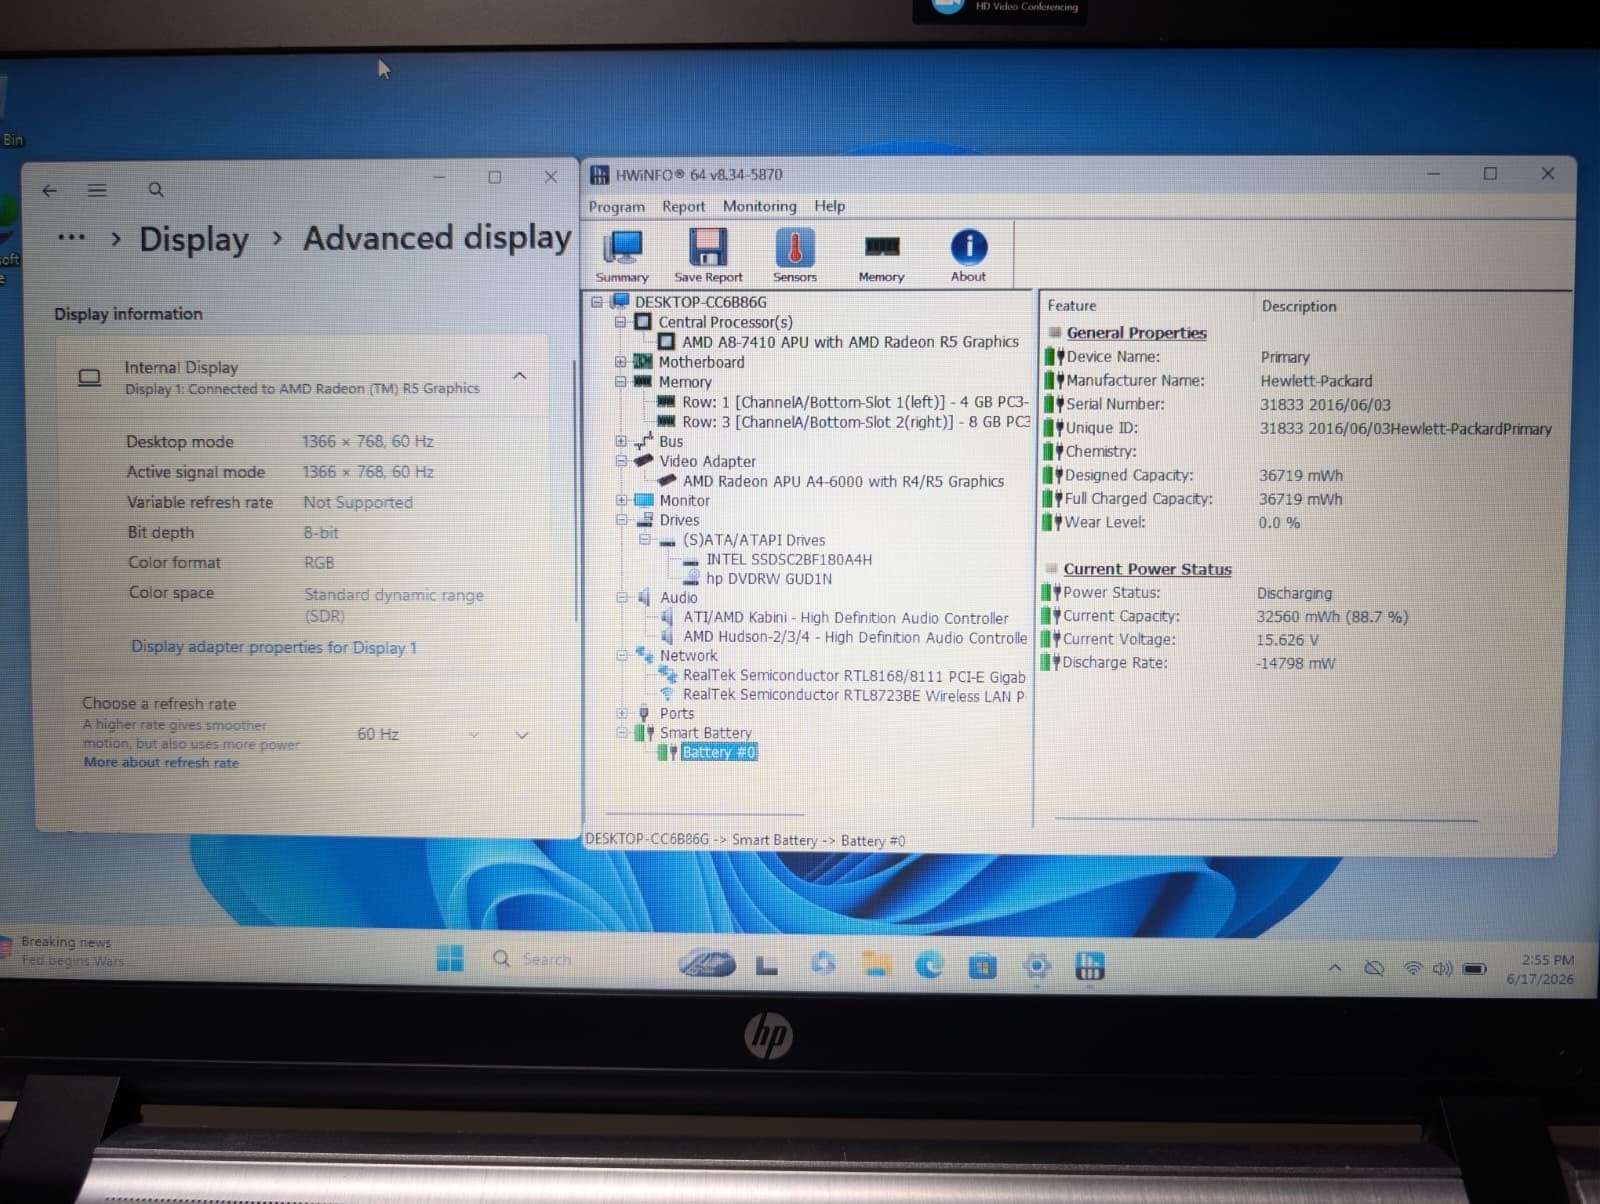
Task: Open the Settings hamburger navigation menu
Action: [x=97, y=190]
